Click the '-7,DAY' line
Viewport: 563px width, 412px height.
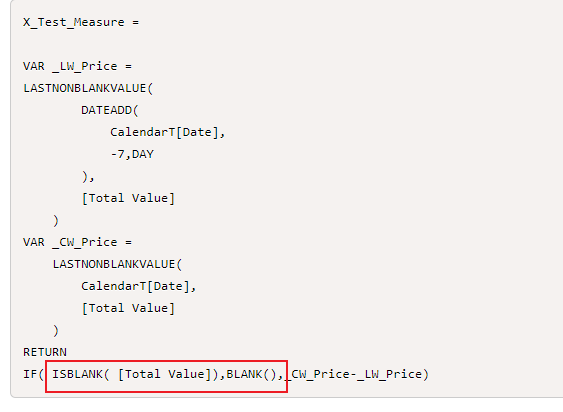click(x=132, y=154)
